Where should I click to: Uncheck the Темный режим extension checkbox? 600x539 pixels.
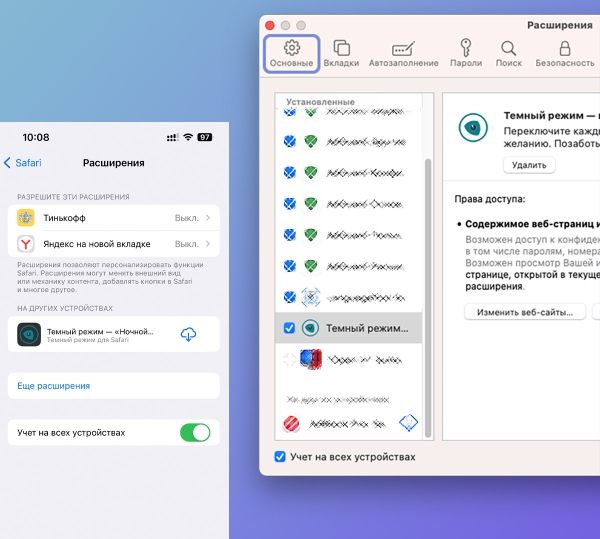(289, 328)
